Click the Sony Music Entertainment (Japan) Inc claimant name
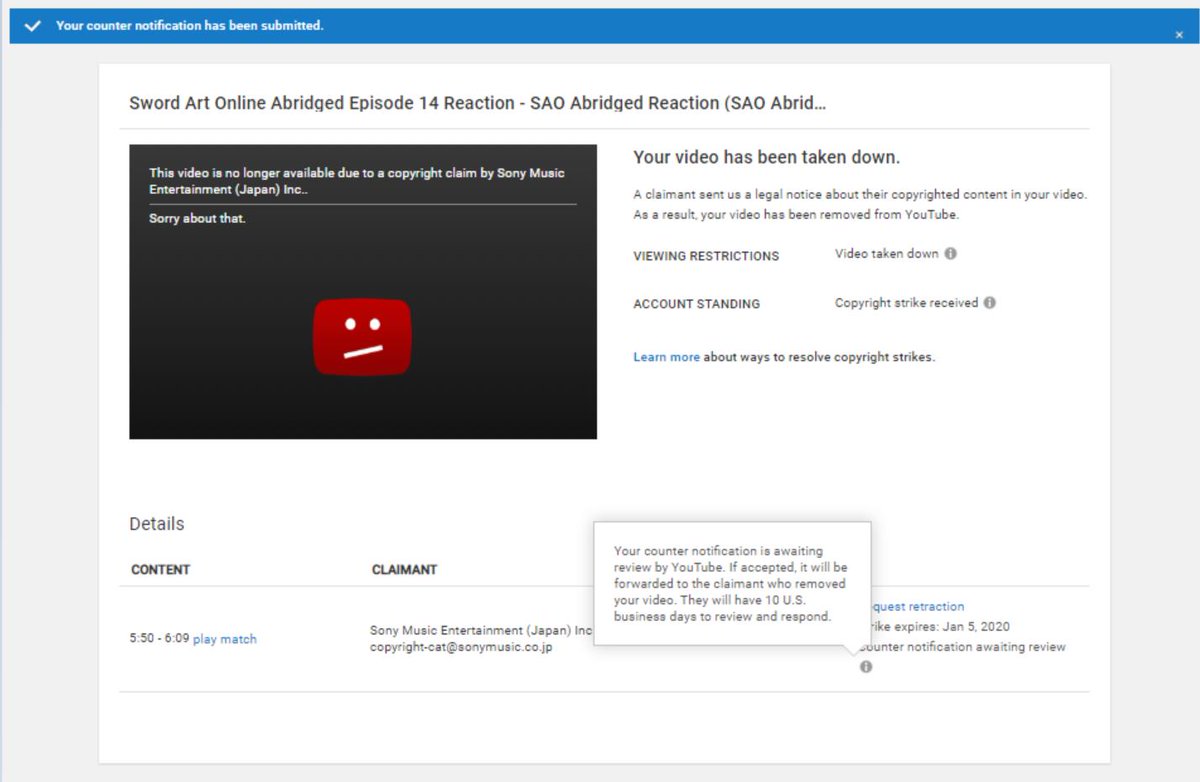 (481, 631)
